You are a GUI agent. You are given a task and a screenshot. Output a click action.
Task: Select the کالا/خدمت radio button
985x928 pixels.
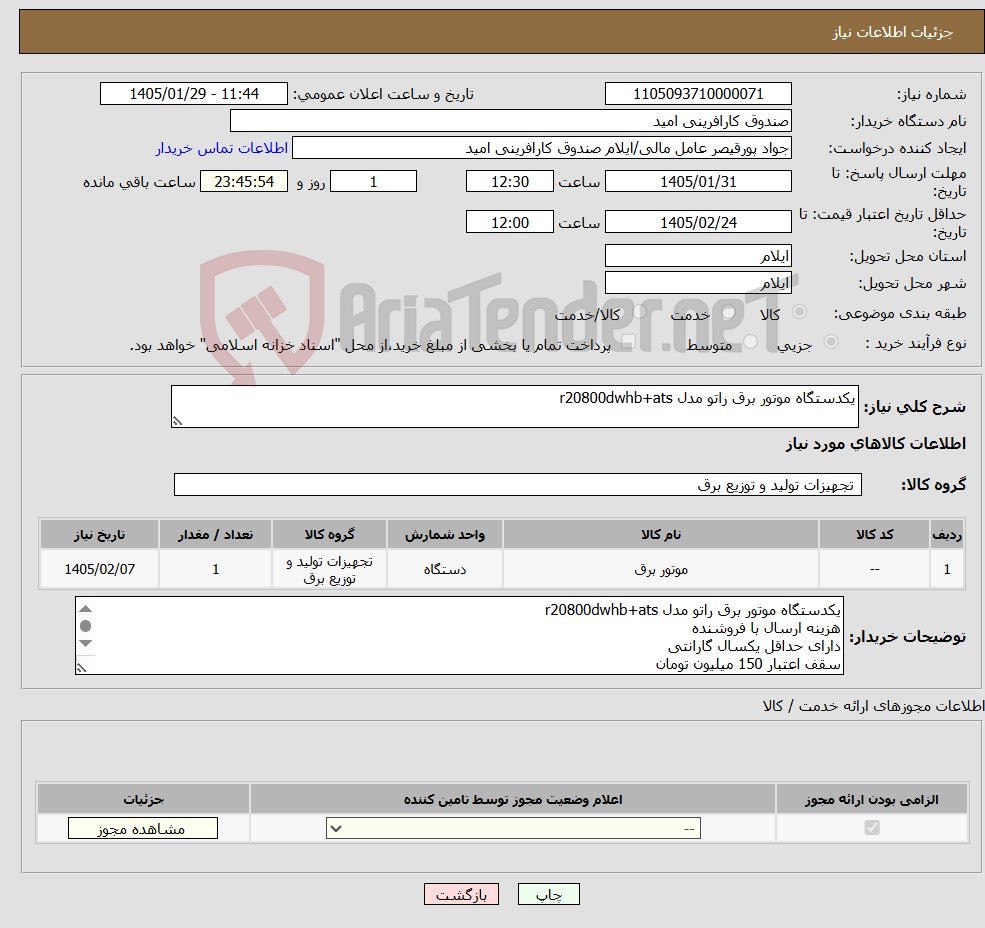coord(639,311)
